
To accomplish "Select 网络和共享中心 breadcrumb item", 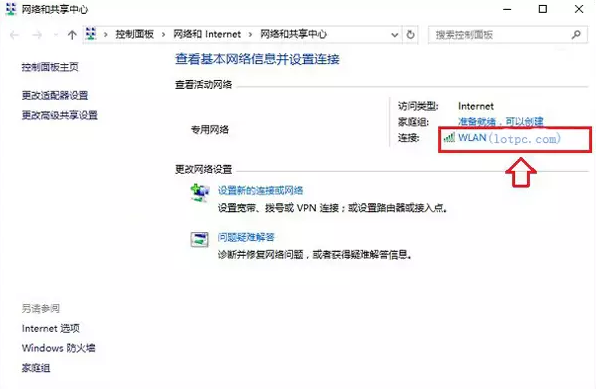I will coord(293,34).
